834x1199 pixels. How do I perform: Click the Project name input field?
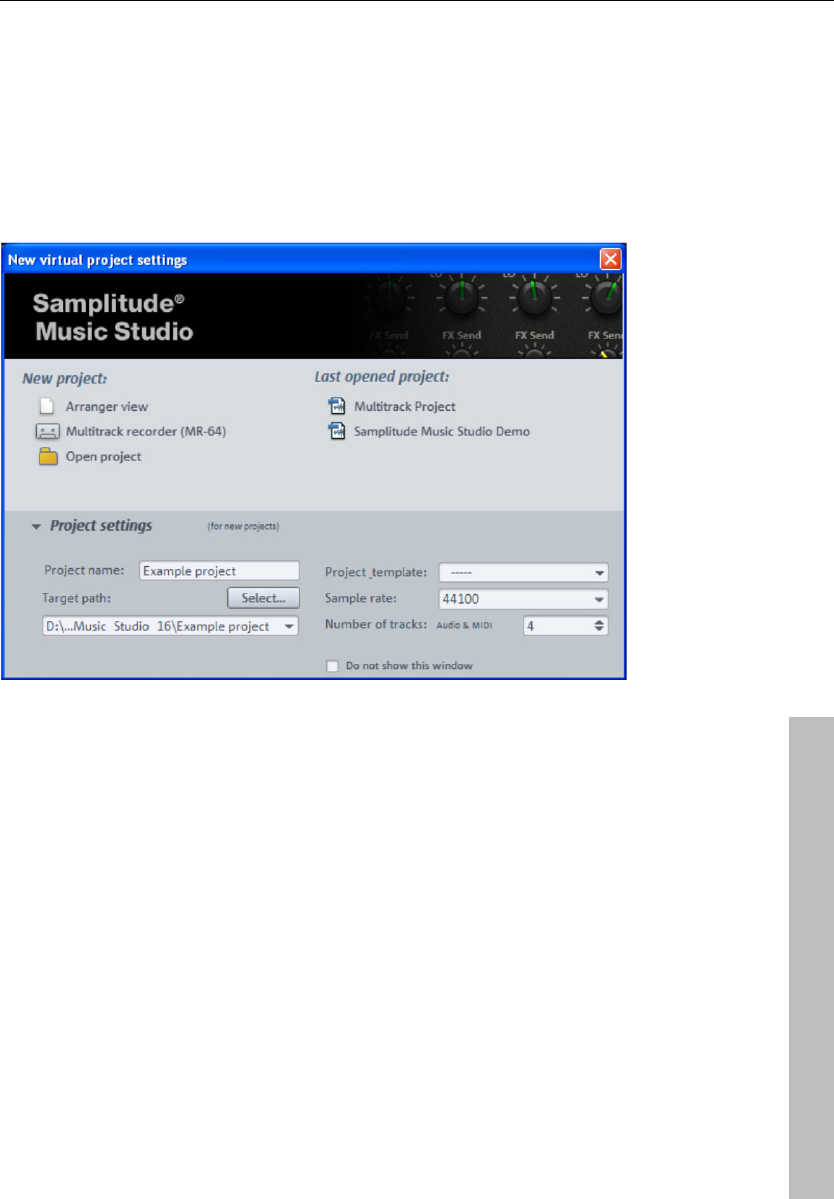[x=219, y=571]
